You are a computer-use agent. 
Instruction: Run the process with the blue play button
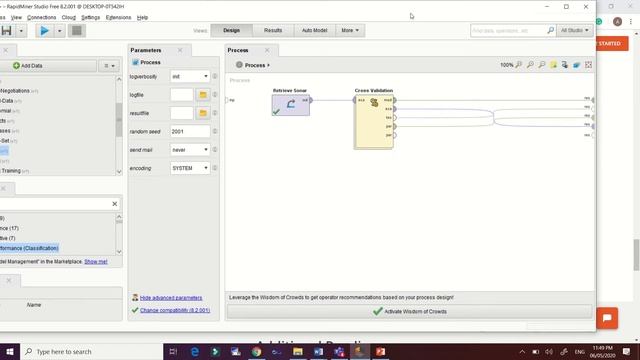point(44,31)
